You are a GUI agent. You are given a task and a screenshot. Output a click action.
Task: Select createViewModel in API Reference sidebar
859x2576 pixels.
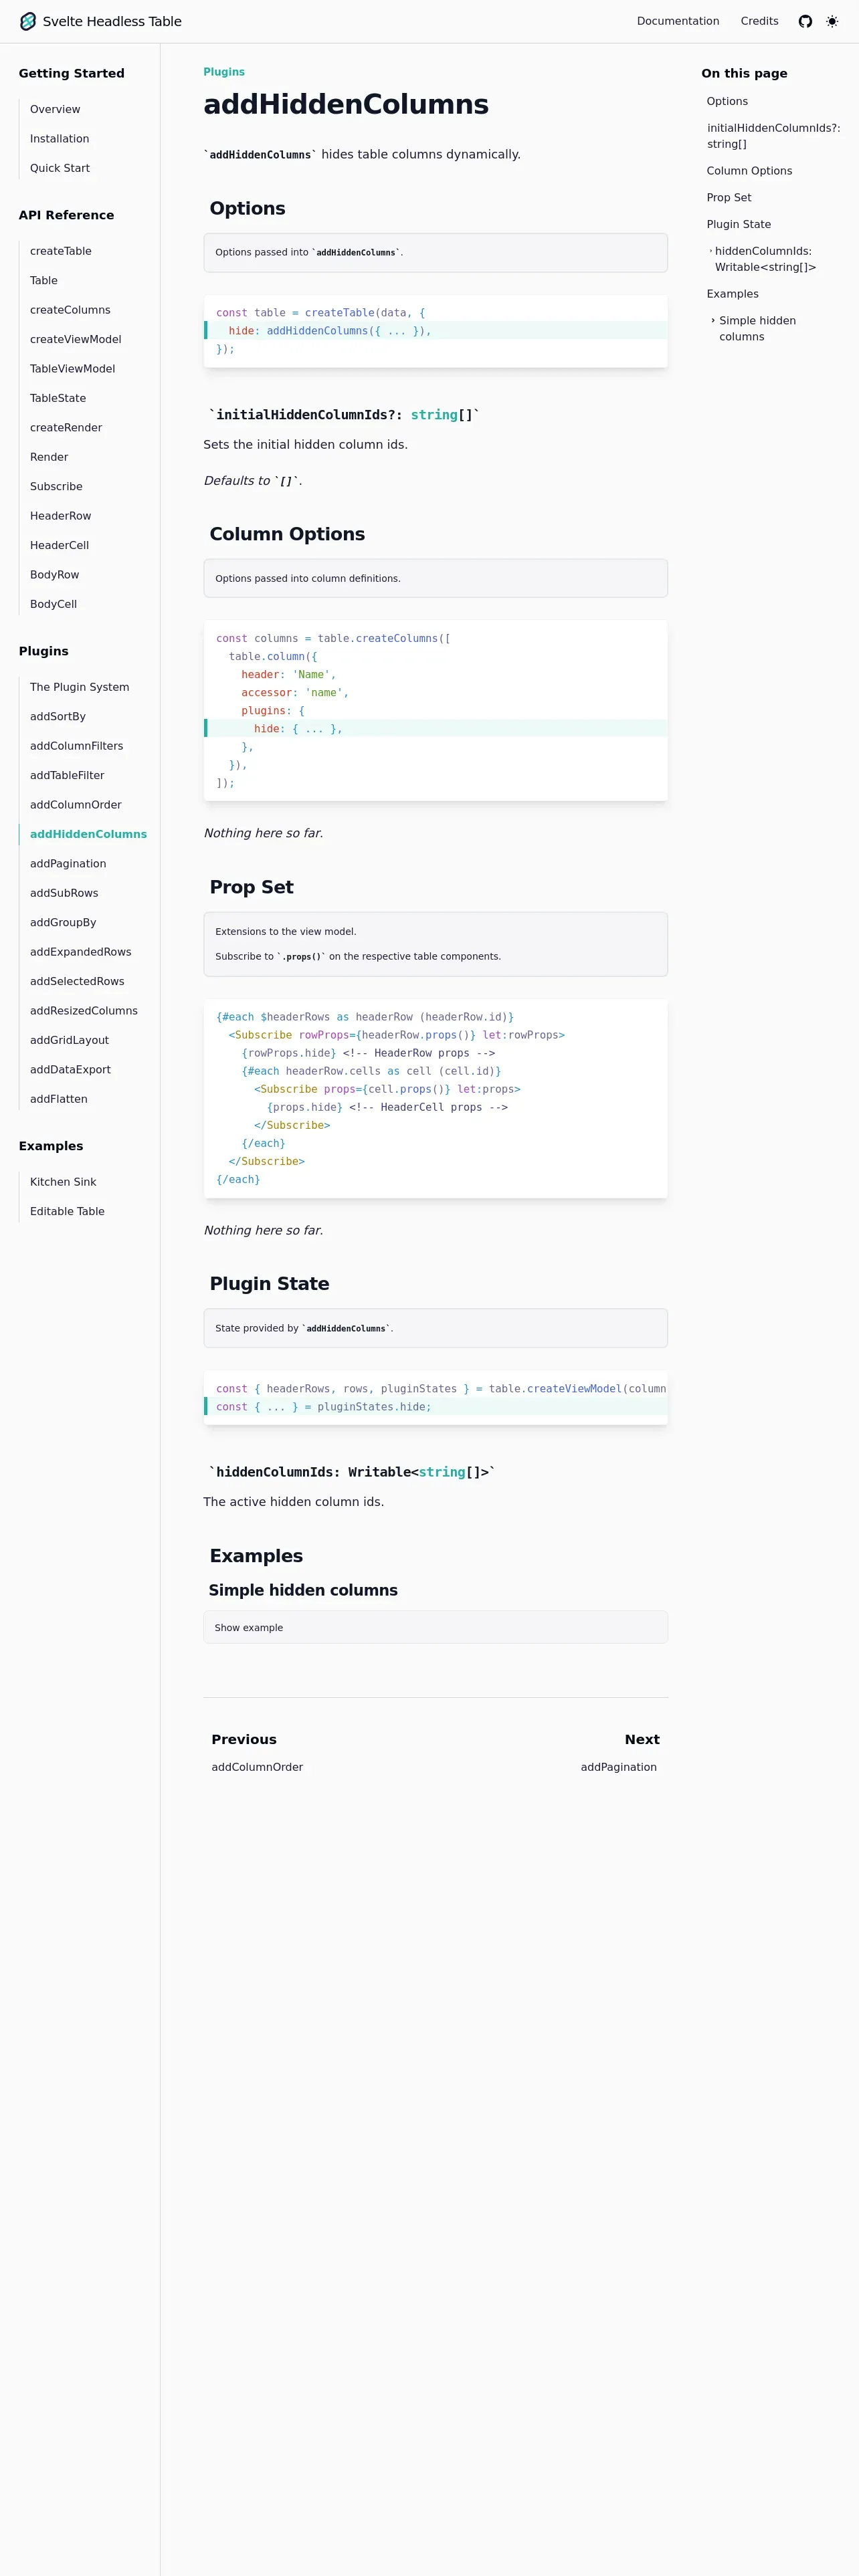tap(75, 339)
